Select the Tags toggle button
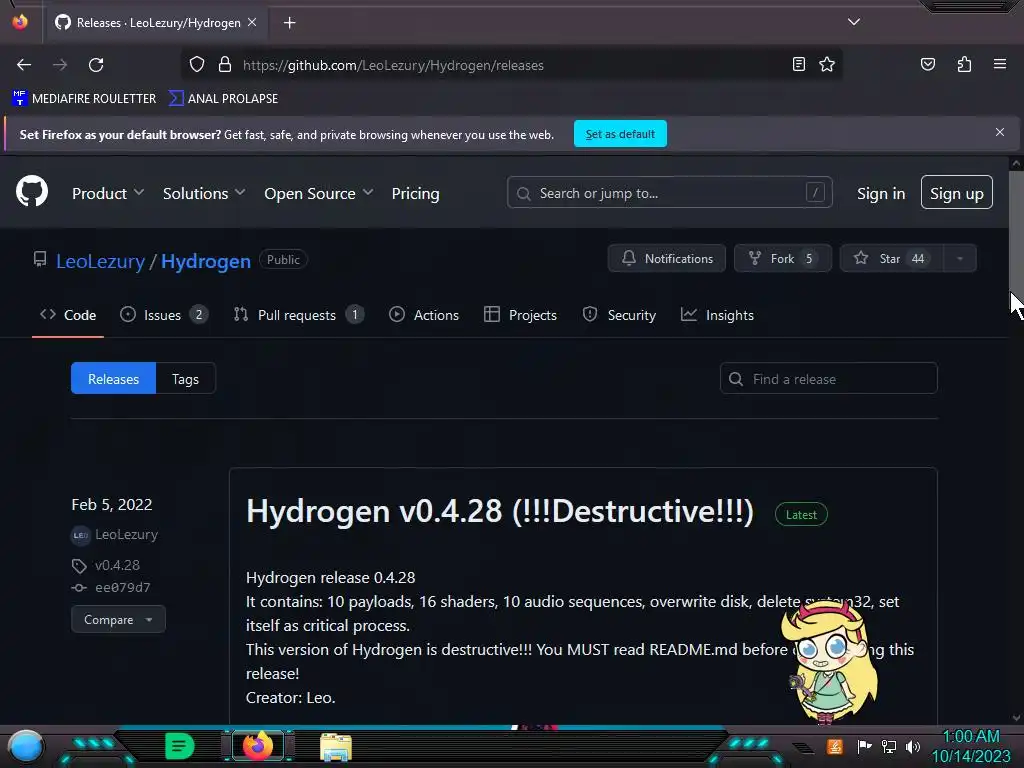This screenshot has width=1024, height=768. click(x=185, y=379)
